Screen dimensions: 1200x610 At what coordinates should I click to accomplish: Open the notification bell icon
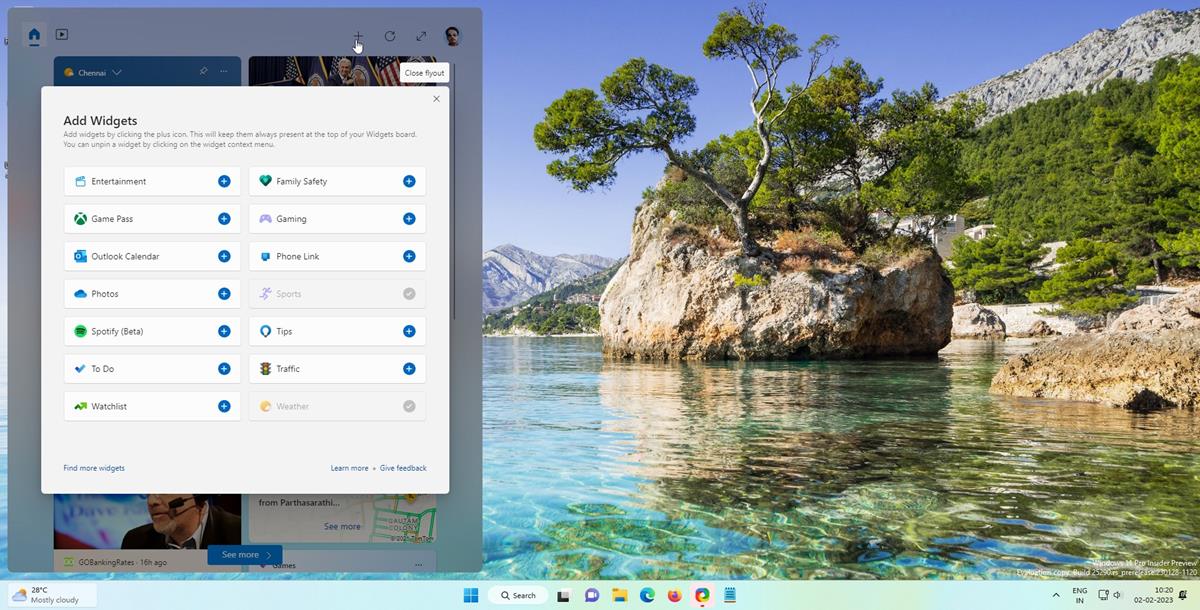coord(1183,595)
